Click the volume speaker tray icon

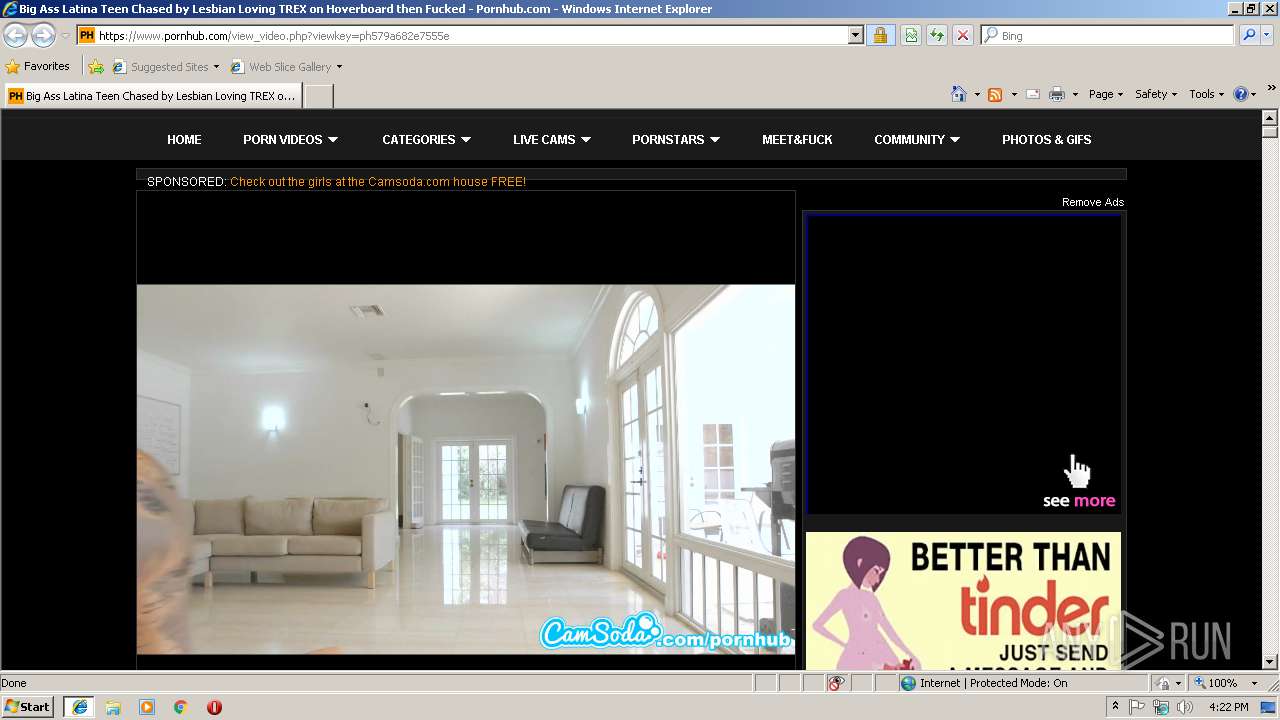1185,707
